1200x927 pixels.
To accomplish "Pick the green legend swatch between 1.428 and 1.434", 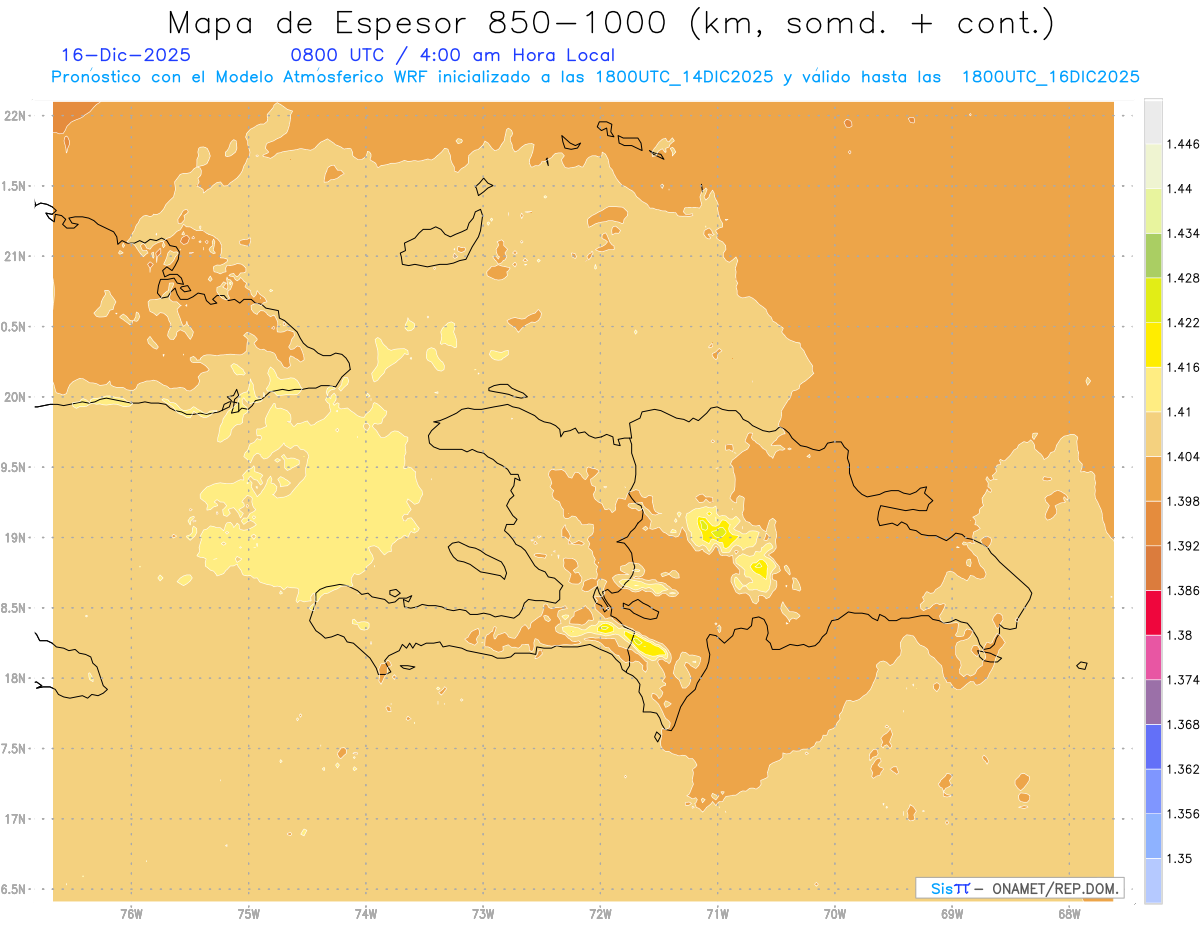I will coord(1153,255).
